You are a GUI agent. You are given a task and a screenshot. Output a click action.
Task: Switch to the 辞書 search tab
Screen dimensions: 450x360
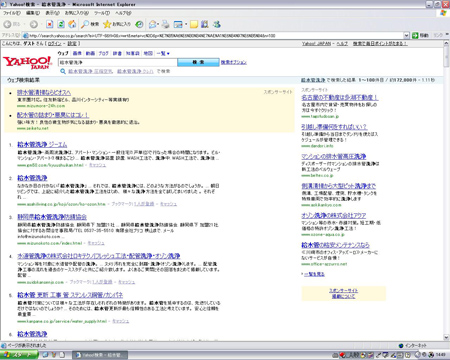coord(117,53)
